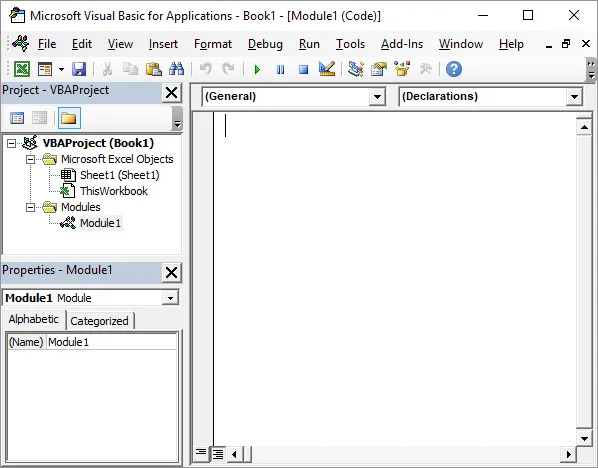This screenshot has height=468, width=598.
Task: Open the Tools menu
Action: click(350, 44)
